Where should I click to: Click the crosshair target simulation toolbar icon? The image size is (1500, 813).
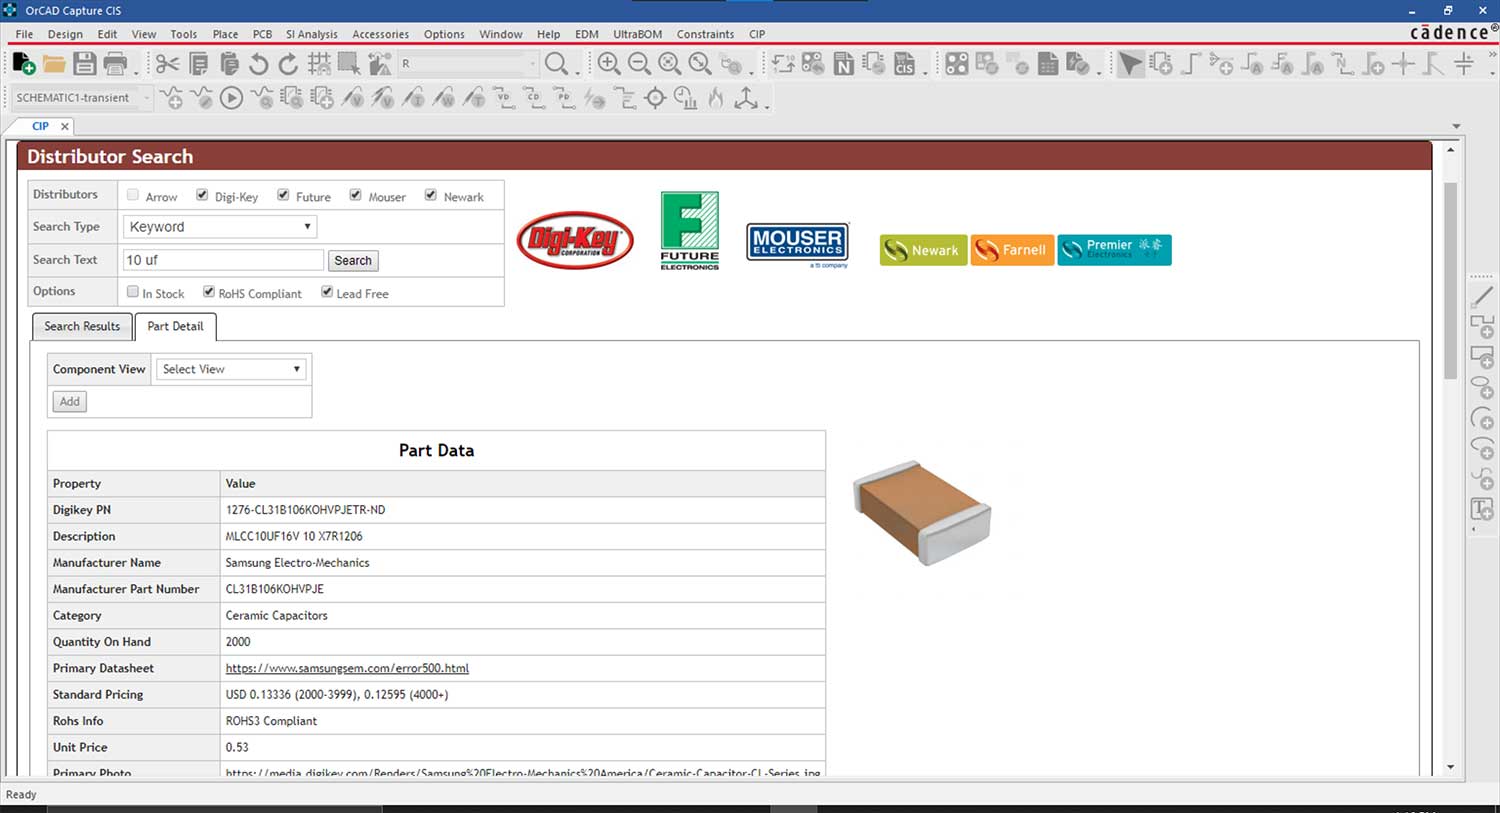655,98
